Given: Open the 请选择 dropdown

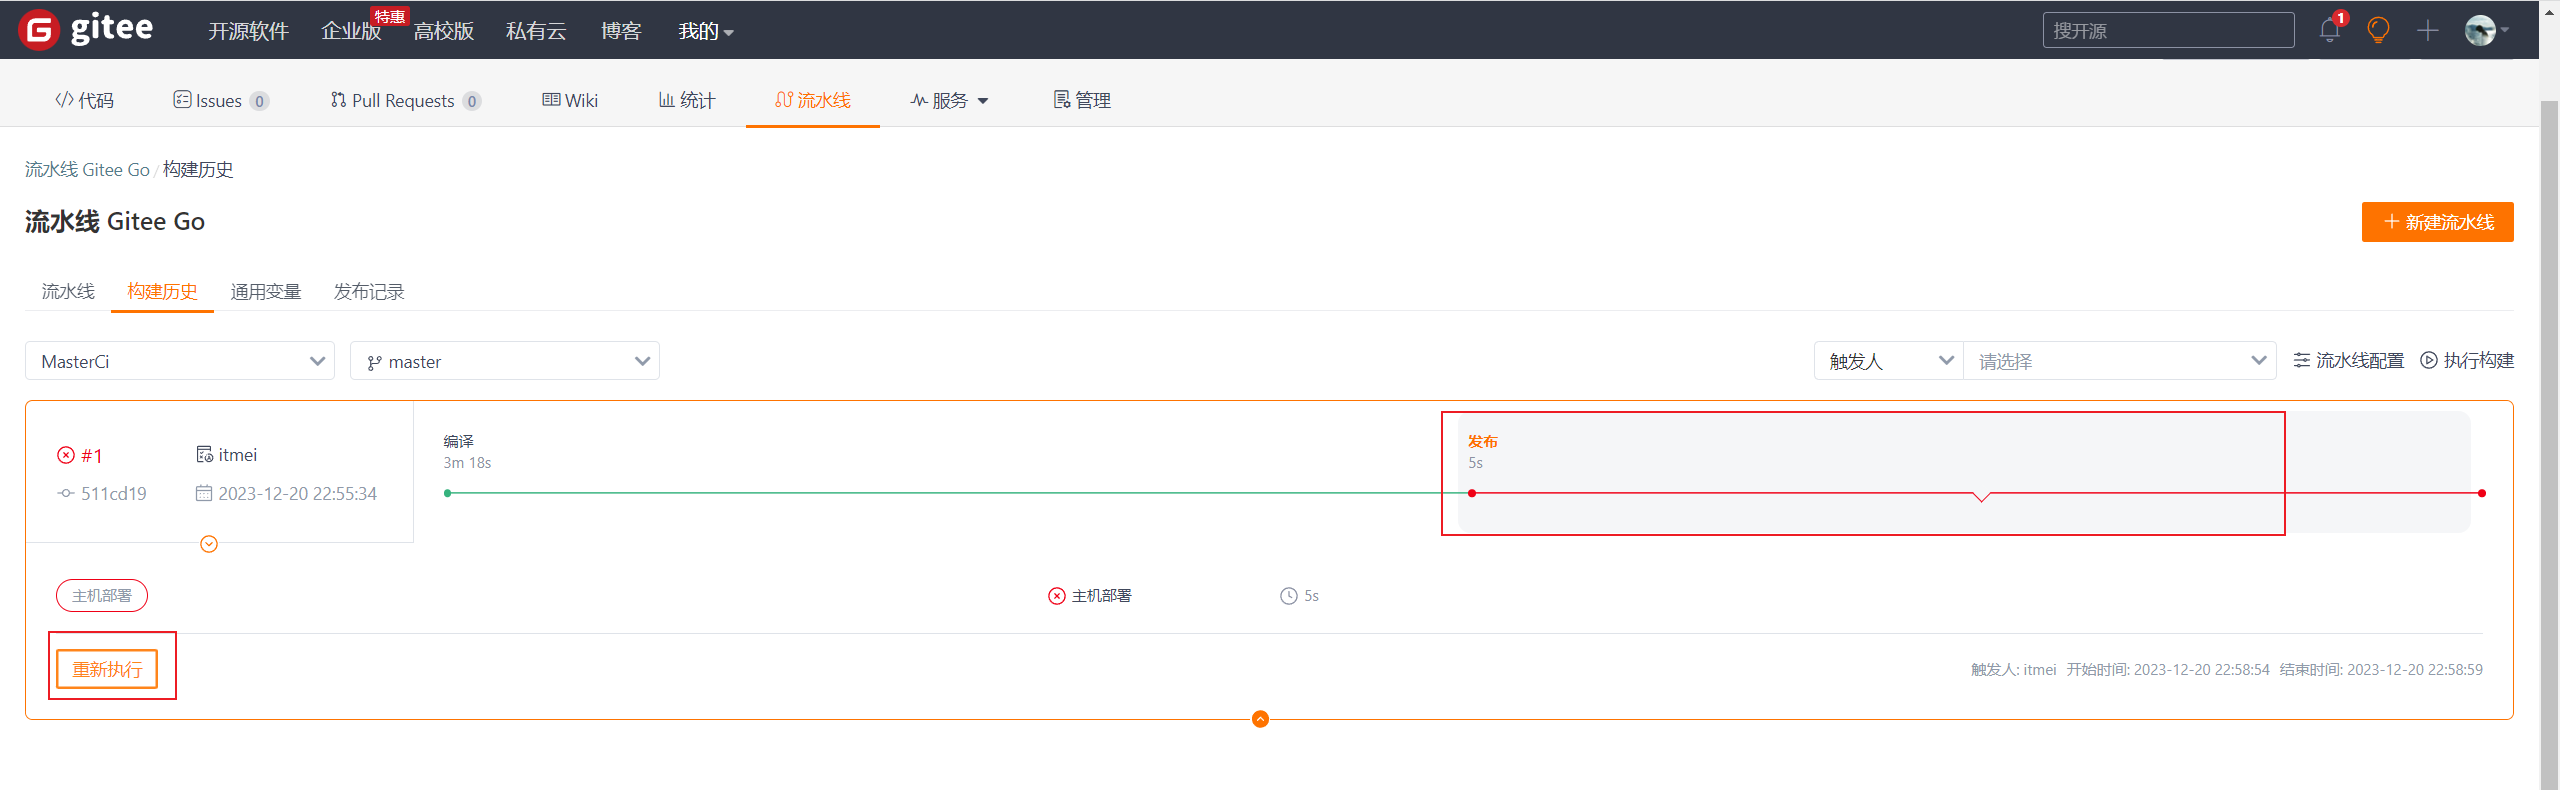Looking at the screenshot, I should point(2120,361).
